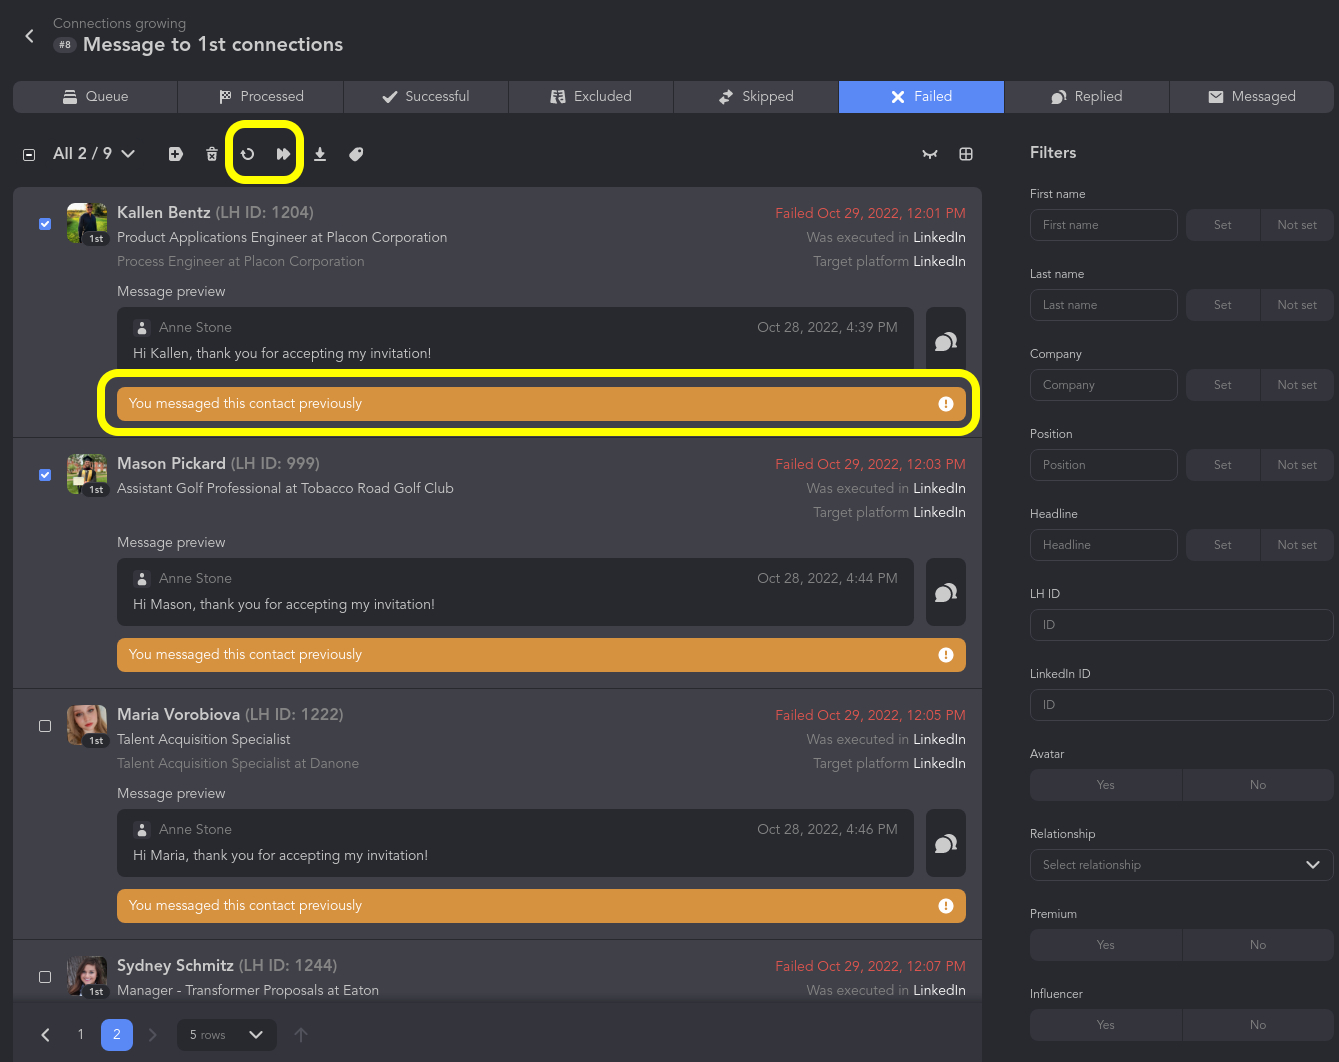Go to previous page with left chevron
Screen dimensions: 1339x1062
click(45, 1035)
